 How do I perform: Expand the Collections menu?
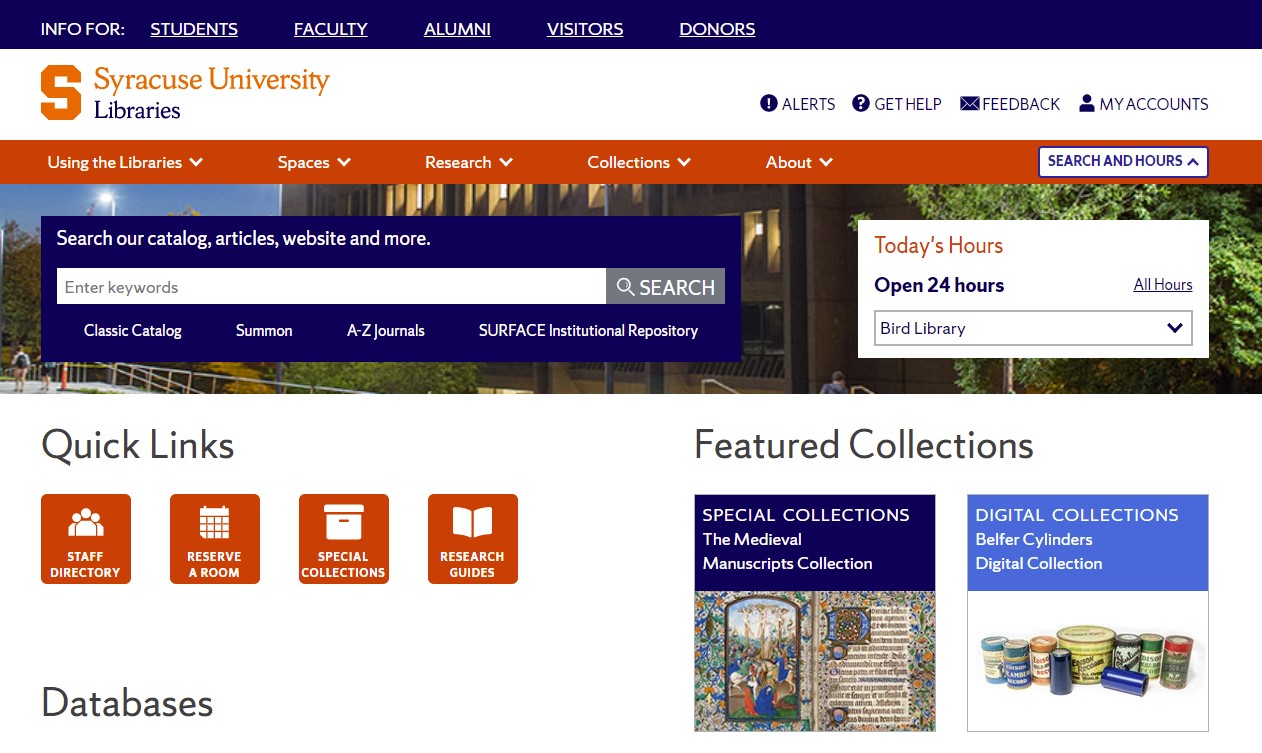[639, 162]
